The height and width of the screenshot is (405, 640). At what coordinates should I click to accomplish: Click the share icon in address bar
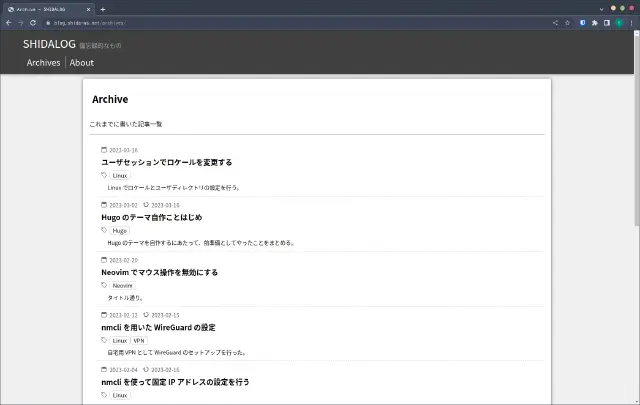(x=555, y=23)
